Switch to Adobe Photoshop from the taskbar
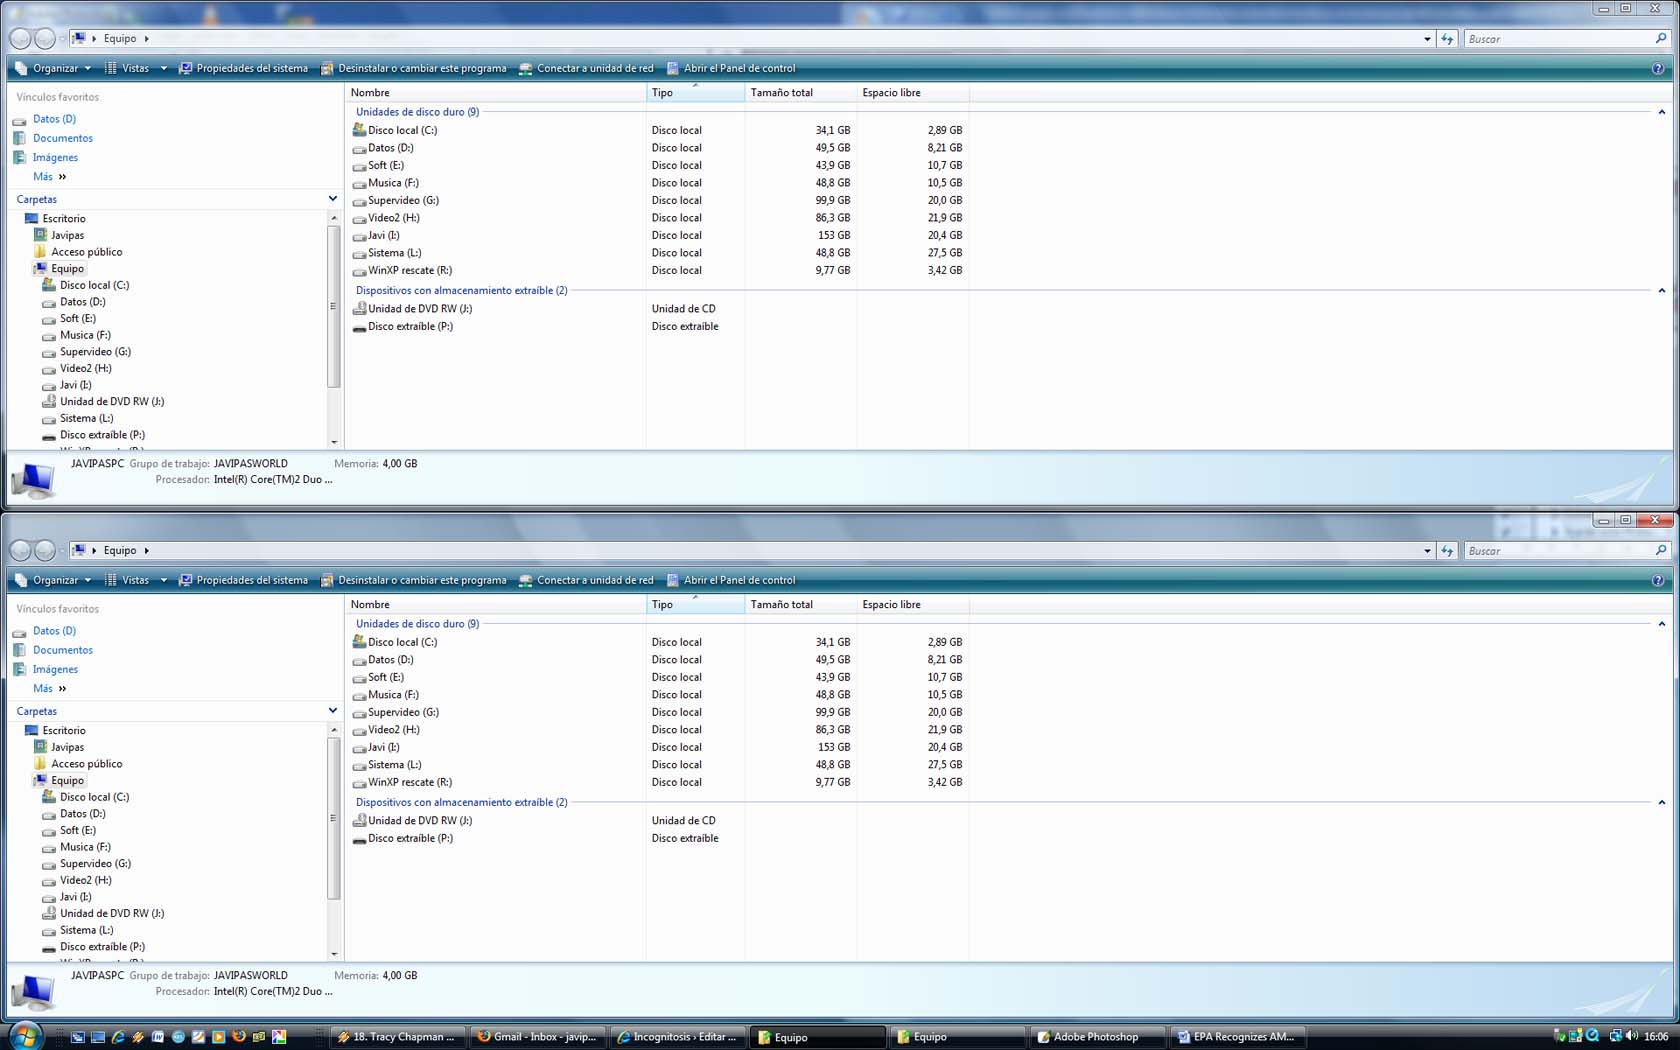 (x=1095, y=1037)
